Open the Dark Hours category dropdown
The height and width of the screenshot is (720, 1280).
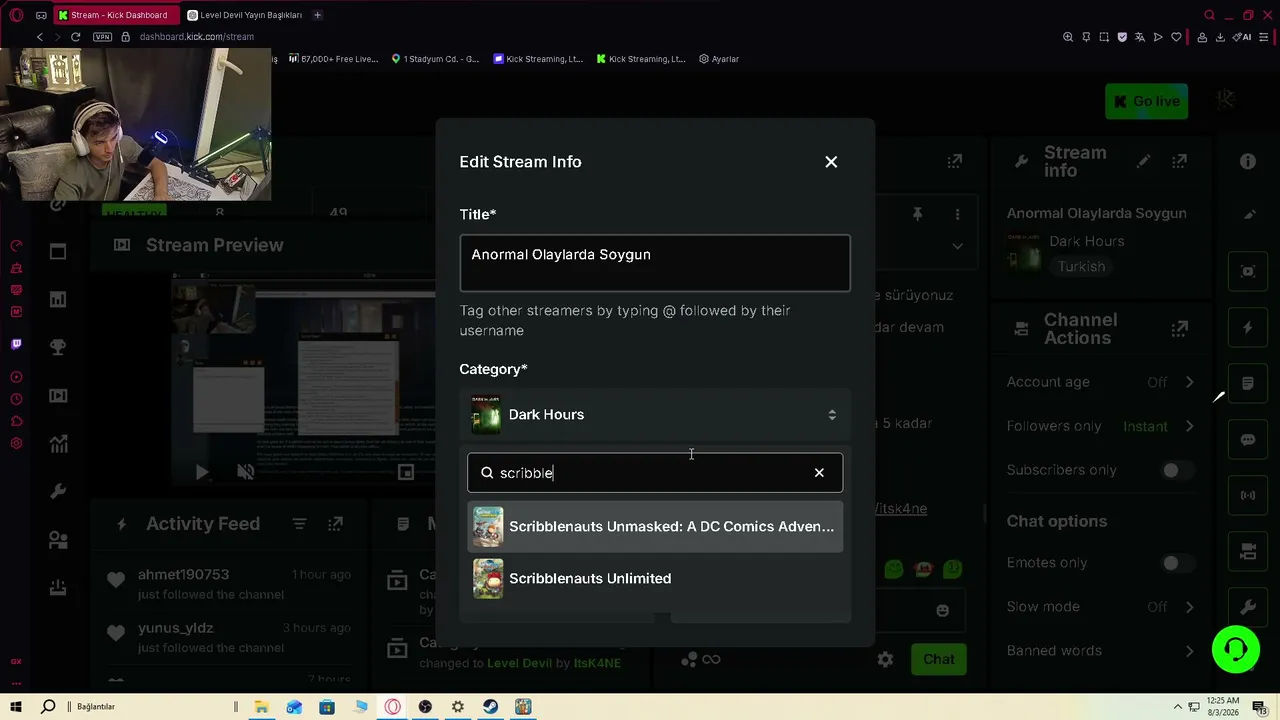tap(655, 415)
